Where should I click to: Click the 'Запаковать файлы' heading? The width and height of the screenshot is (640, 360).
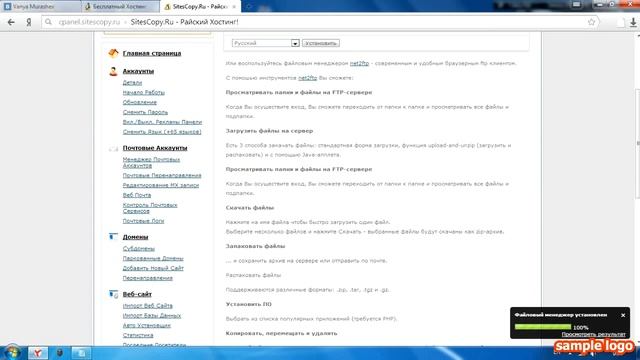pos(256,246)
